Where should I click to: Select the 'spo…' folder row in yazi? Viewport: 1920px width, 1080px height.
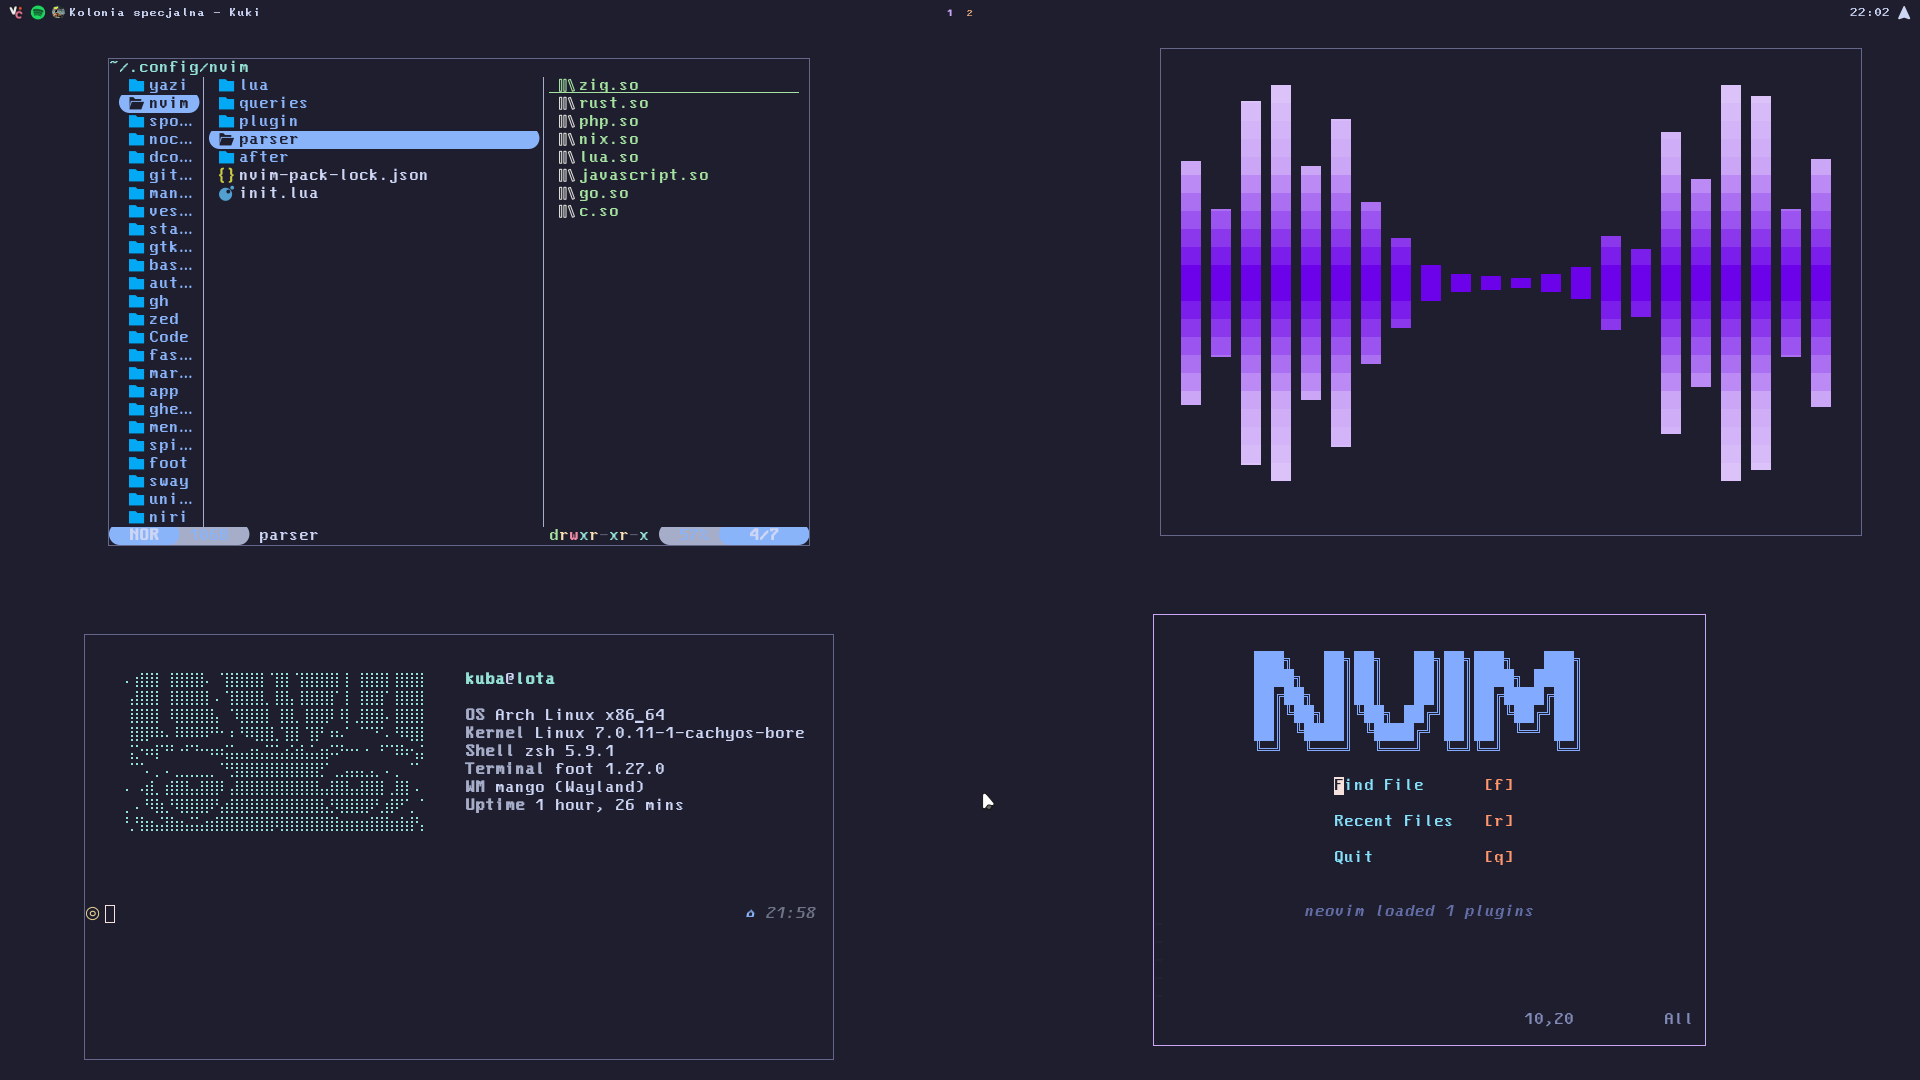[160, 121]
